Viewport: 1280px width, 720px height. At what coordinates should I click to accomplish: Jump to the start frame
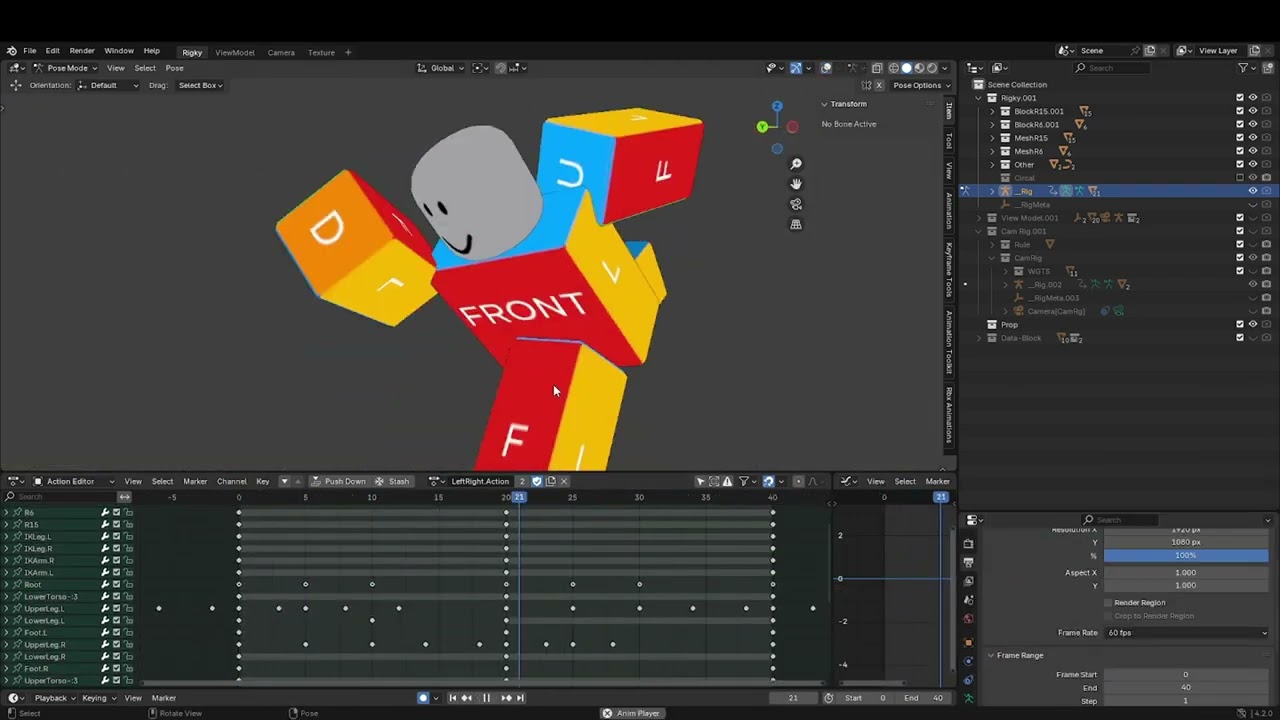pos(452,698)
